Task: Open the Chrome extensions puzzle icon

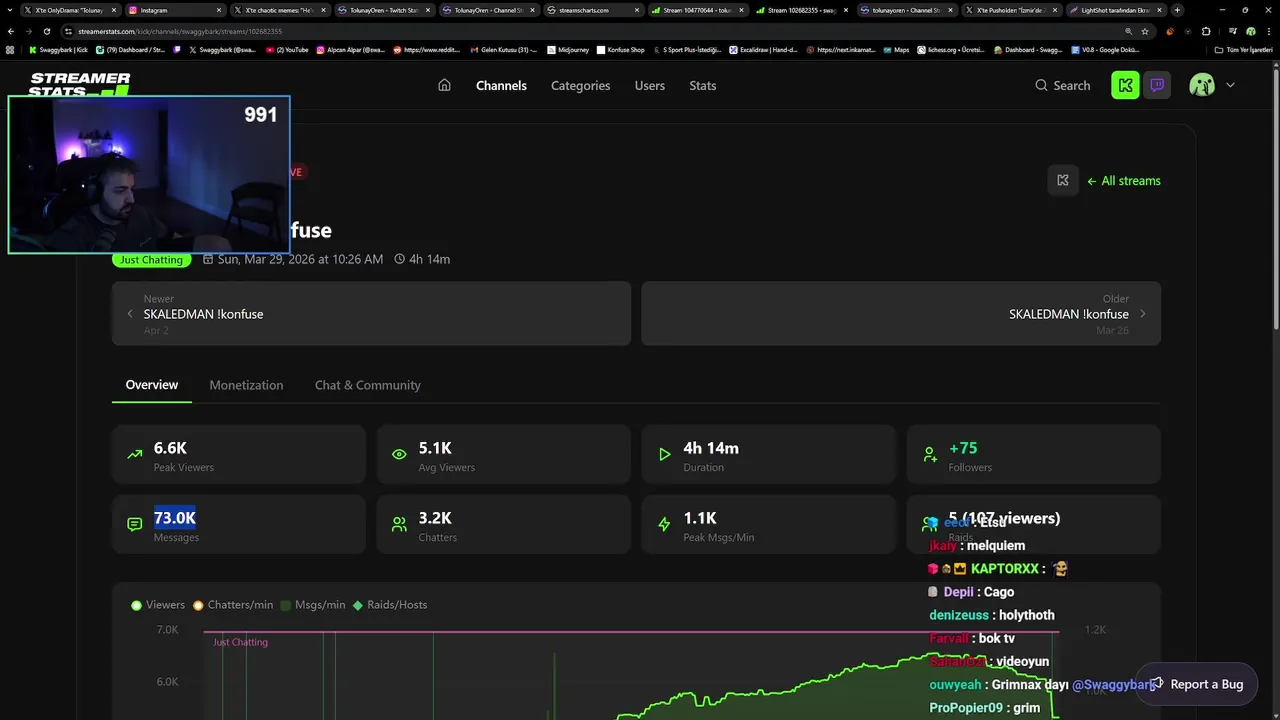Action: click(1205, 31)
